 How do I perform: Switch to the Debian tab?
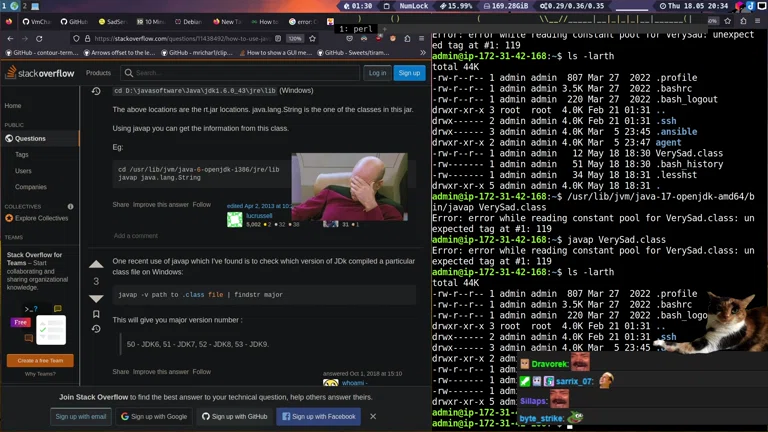(189, 22)
